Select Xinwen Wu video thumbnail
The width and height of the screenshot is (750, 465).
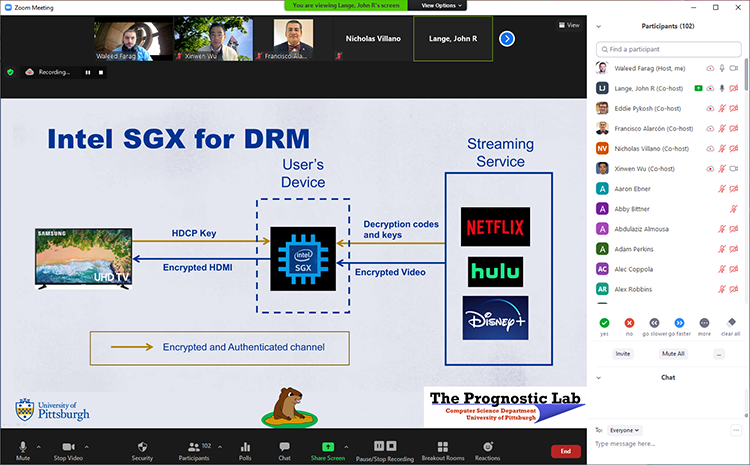click(x=213, y=39)
